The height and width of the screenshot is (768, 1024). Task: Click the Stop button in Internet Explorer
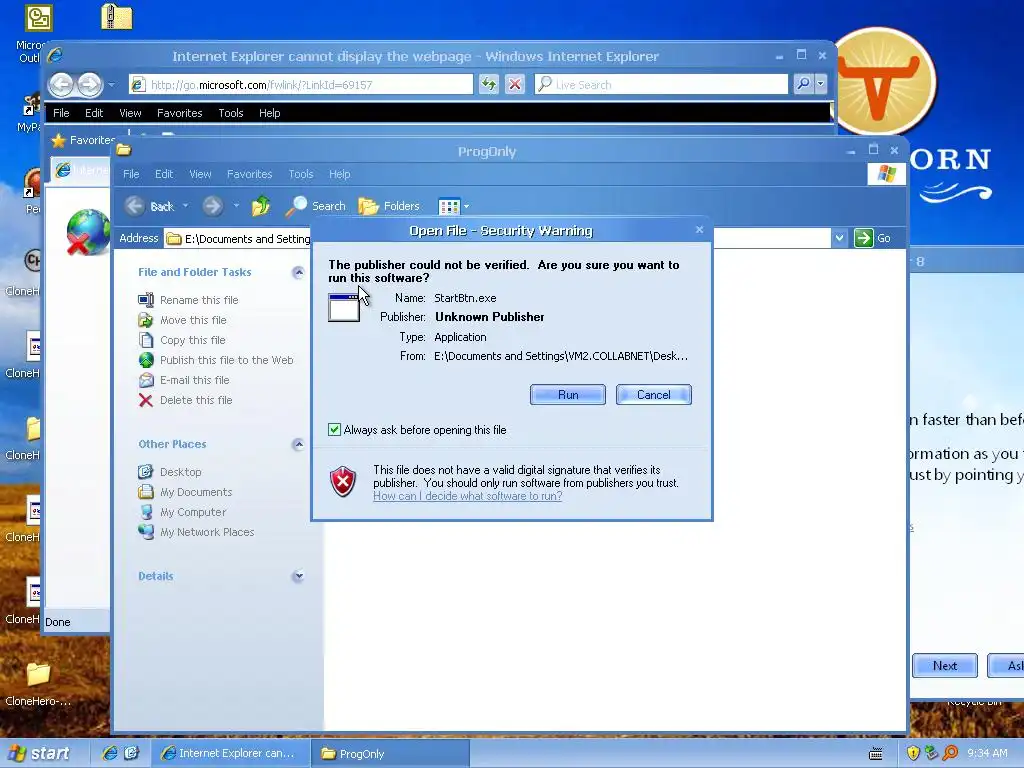515,84
